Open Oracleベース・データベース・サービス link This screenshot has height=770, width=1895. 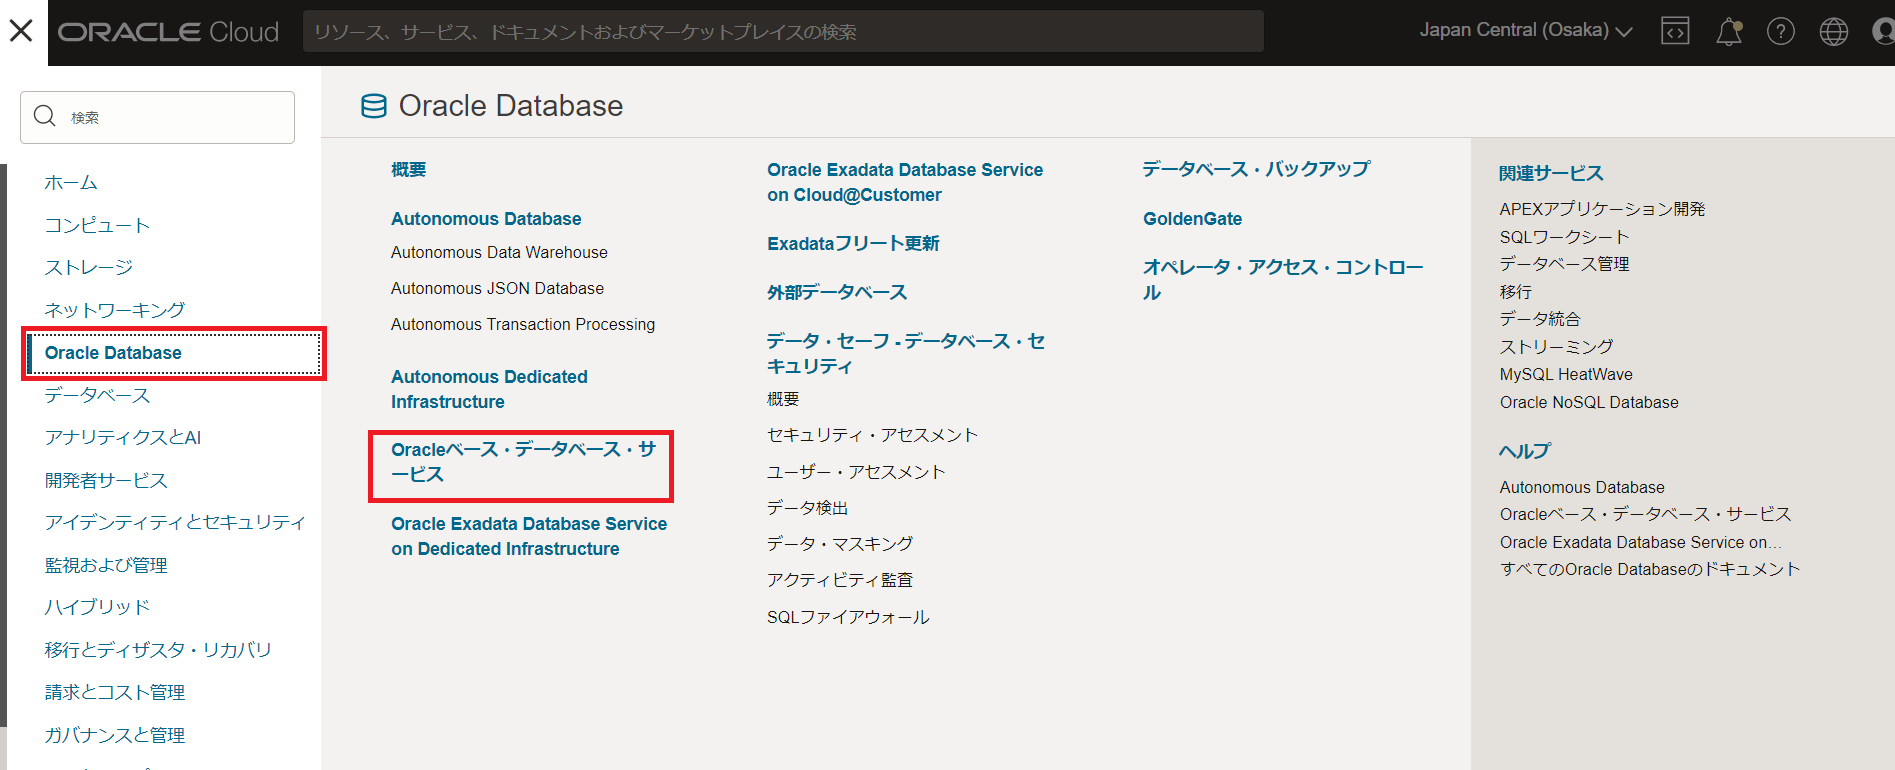522,462
